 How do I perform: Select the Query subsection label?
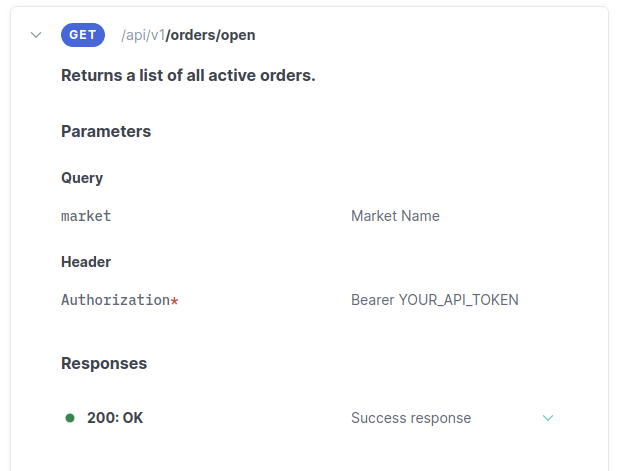(82, 178)
